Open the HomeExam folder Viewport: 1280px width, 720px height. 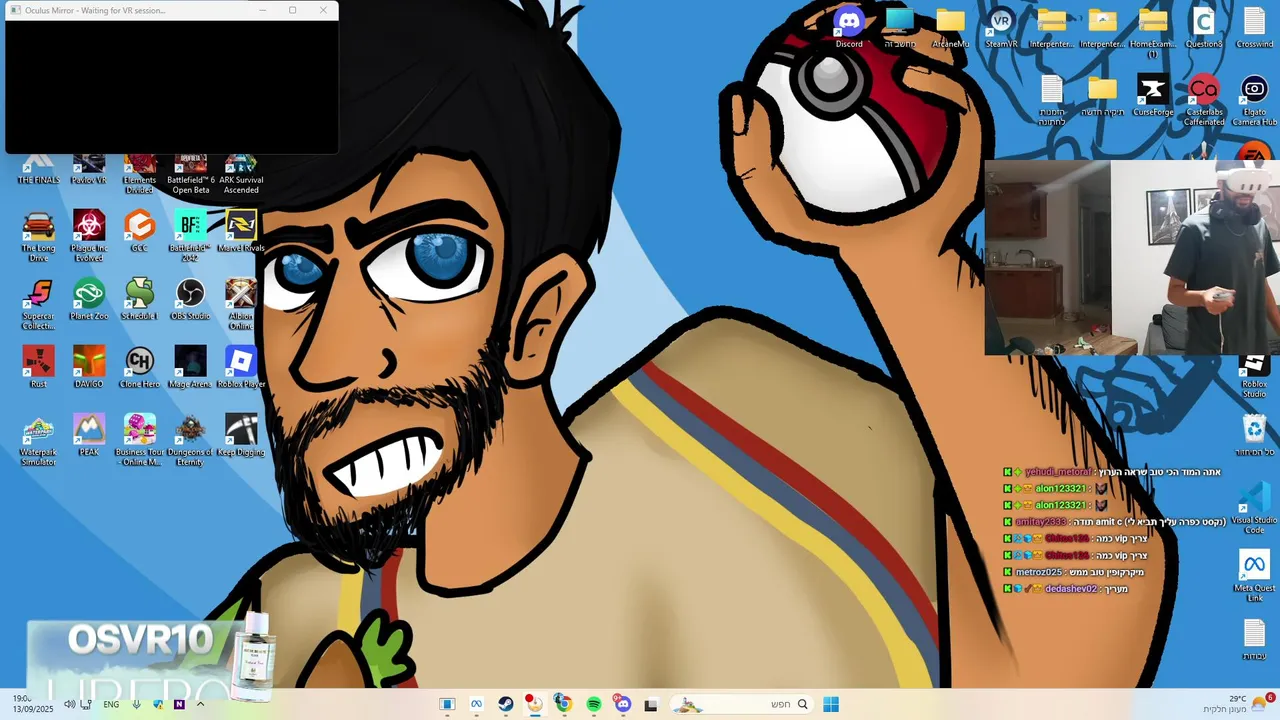click(1153, 32)
